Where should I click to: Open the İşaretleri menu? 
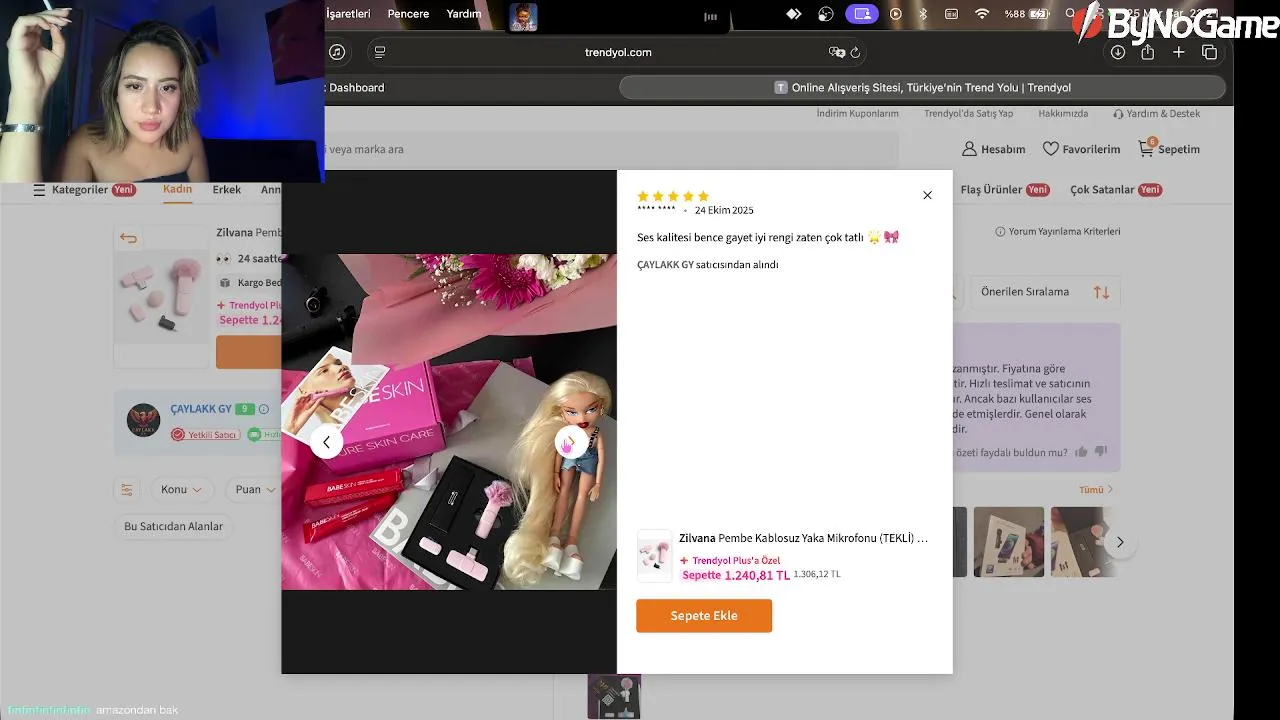tap(348, 14)
